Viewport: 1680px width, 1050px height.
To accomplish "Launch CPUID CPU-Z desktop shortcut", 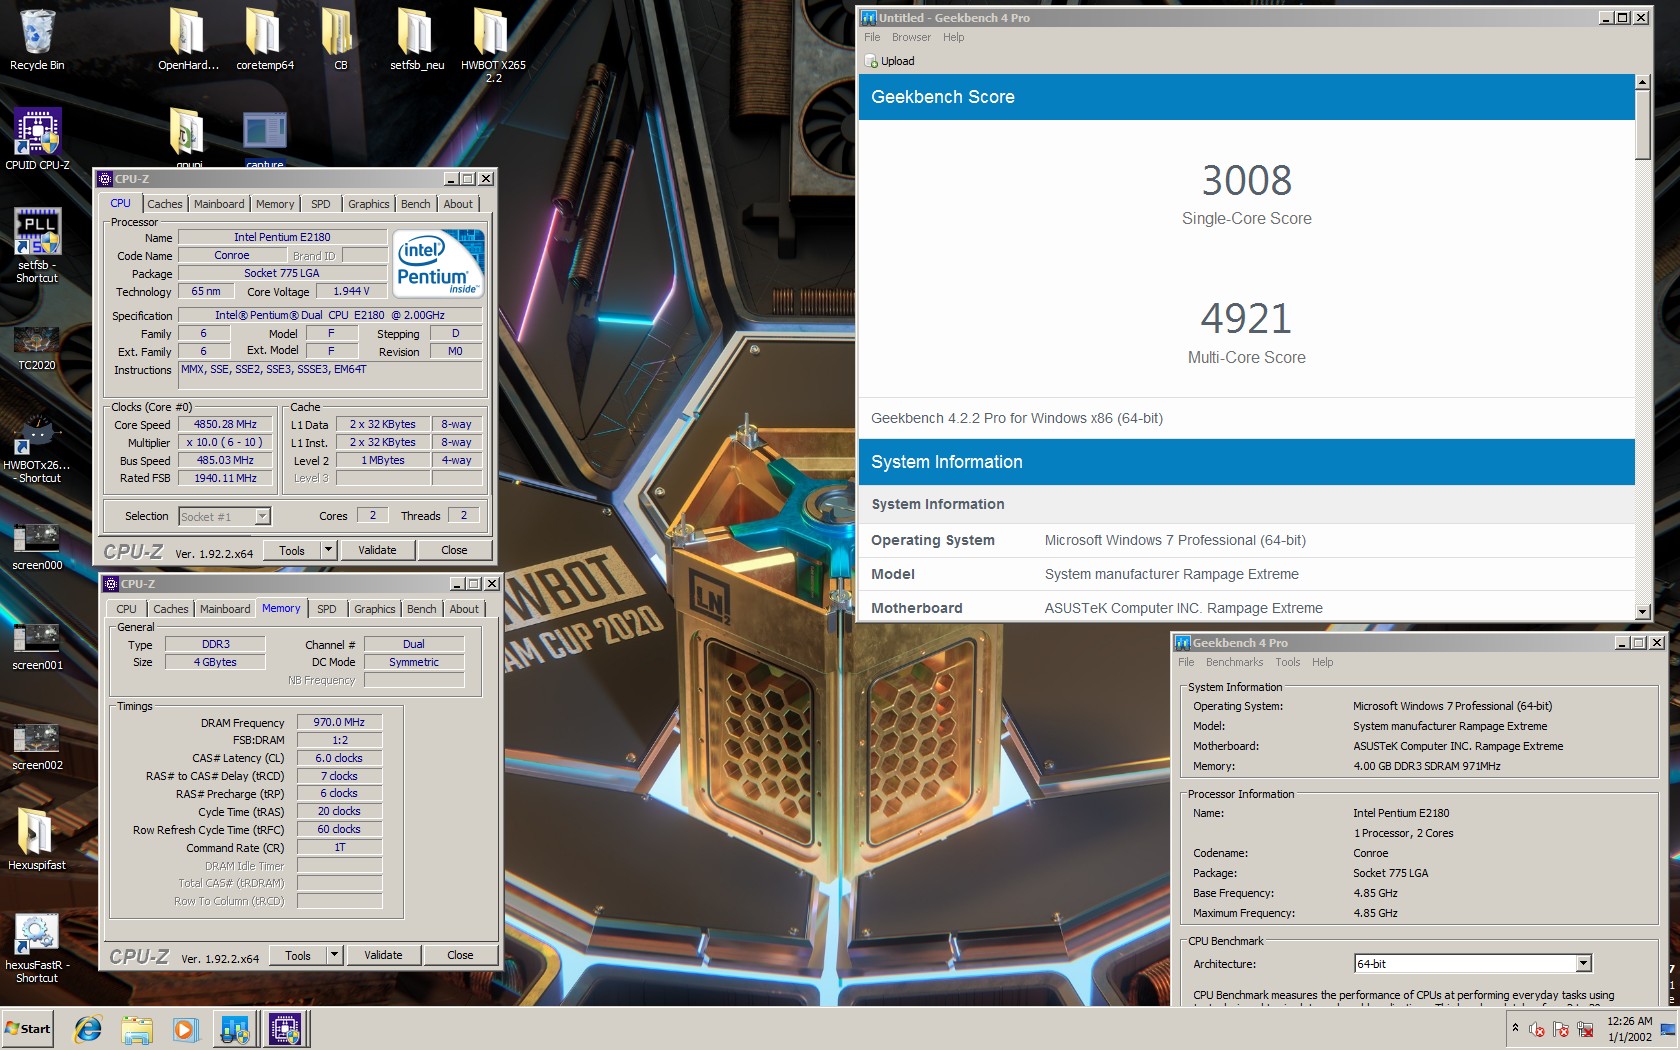I will coord(37,140).
